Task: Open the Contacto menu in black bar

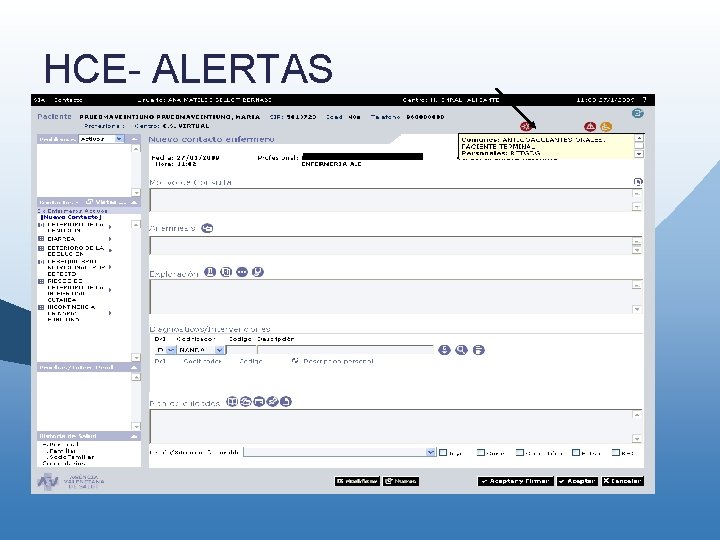Action: [68, 100]
